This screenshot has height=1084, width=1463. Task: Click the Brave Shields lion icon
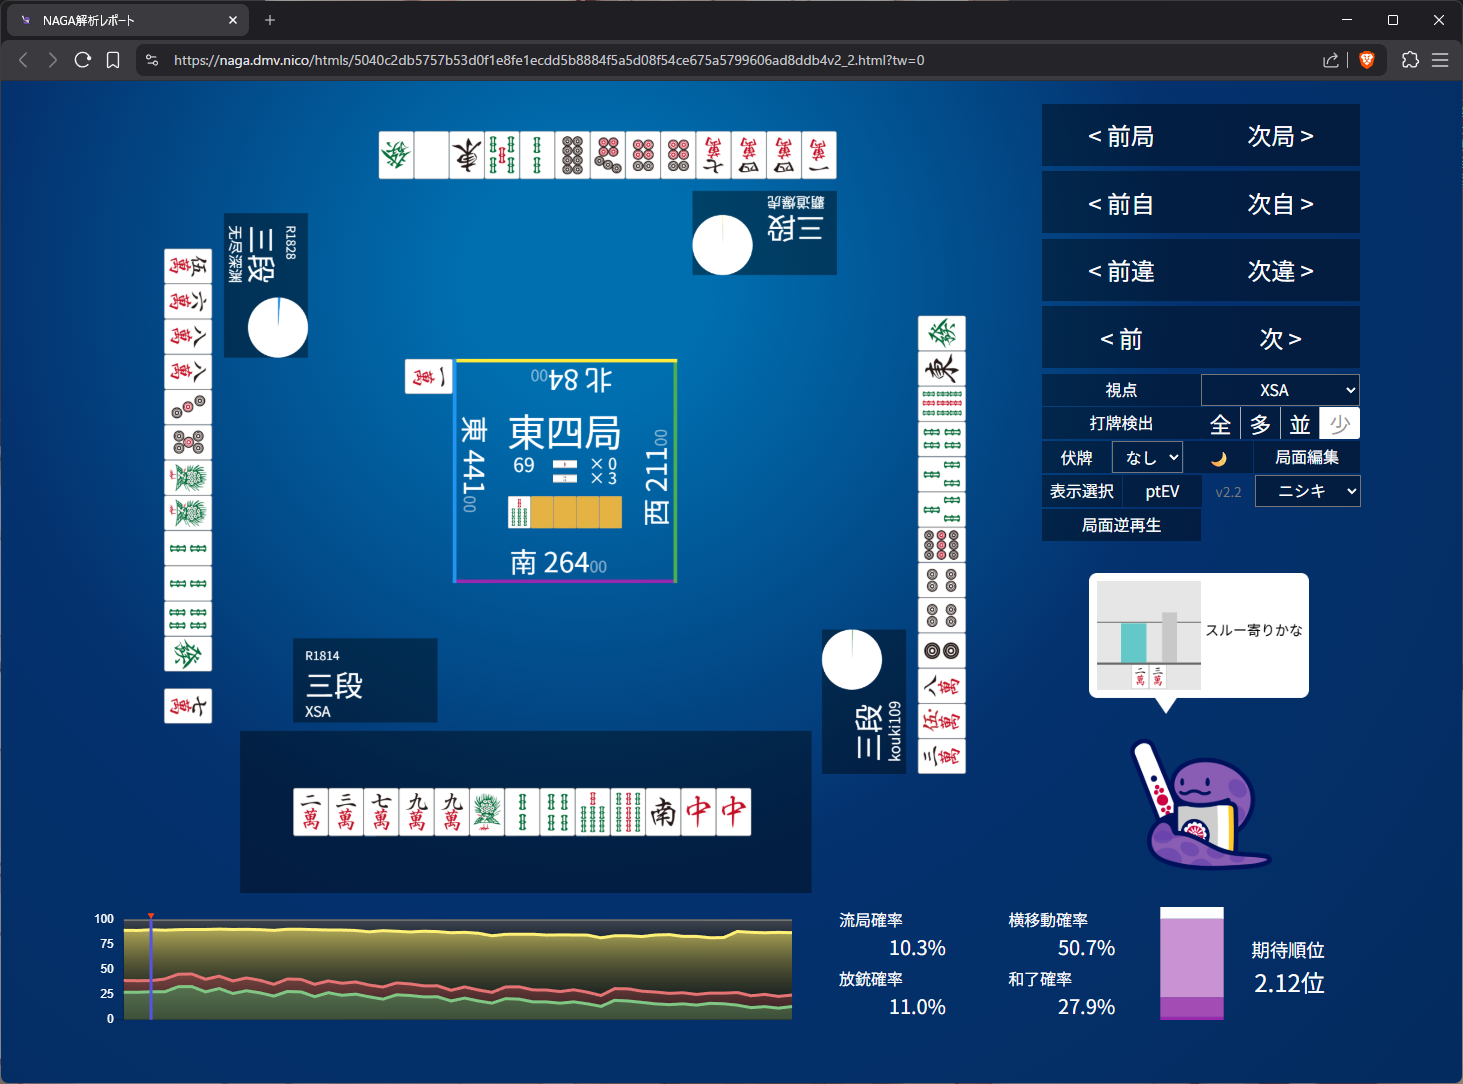click(1367, 60)
